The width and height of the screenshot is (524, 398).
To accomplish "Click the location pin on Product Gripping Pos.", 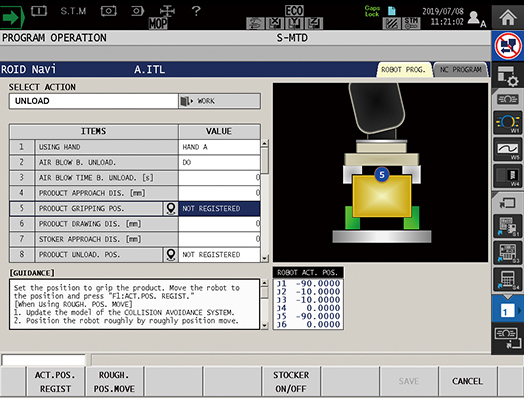I will click(171, 208).
